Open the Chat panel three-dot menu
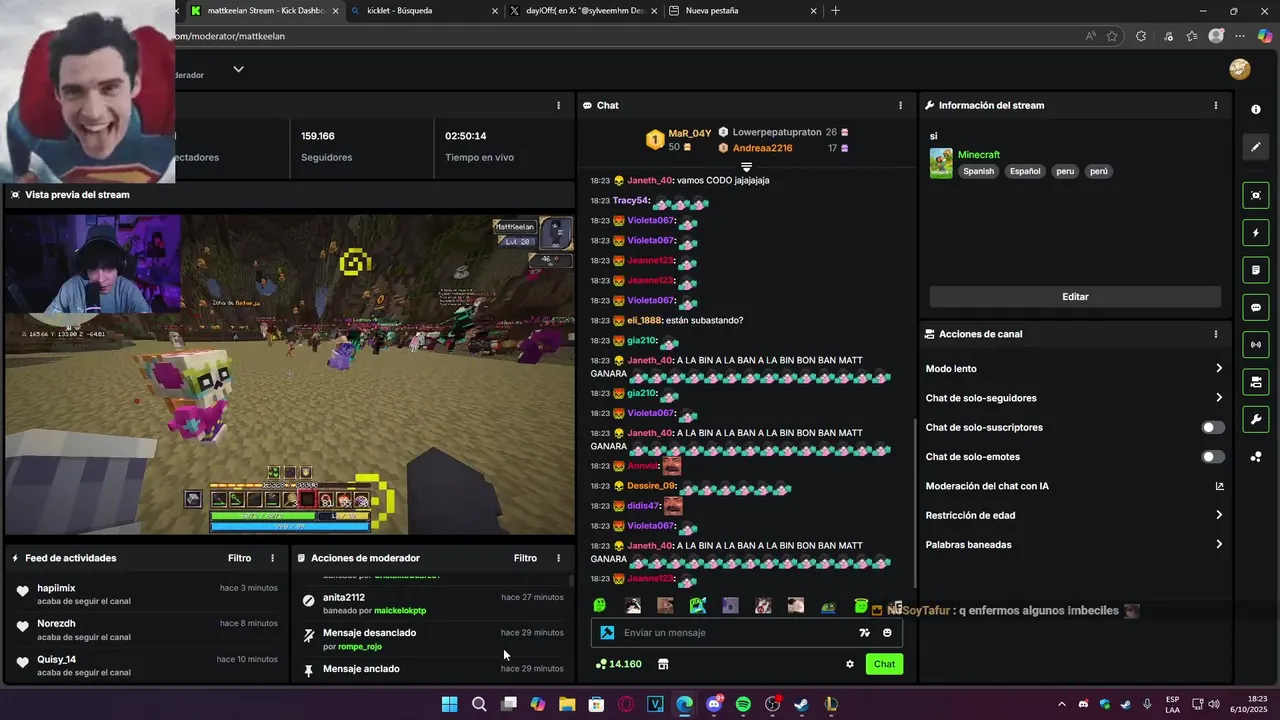Screen dimensions: 1280x720 900,105
